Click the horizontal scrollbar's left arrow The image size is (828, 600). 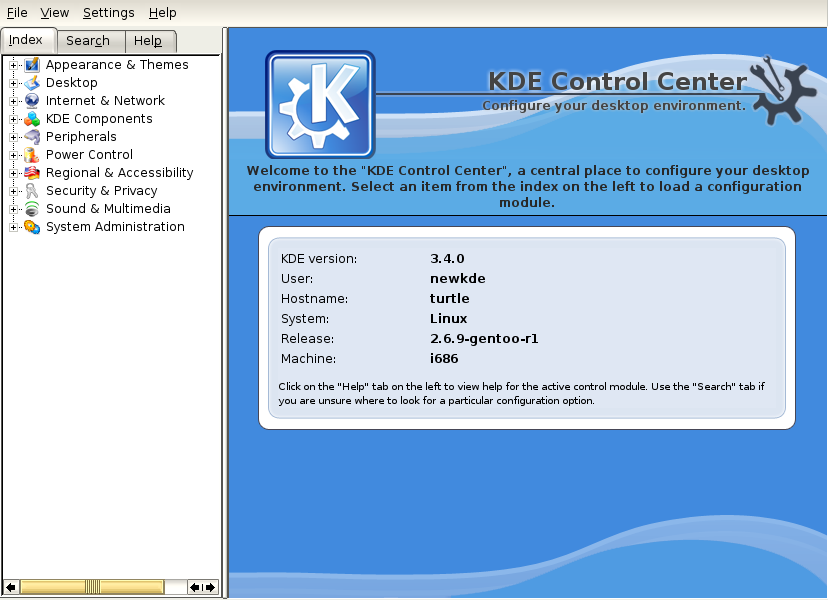tap(11, 587)
